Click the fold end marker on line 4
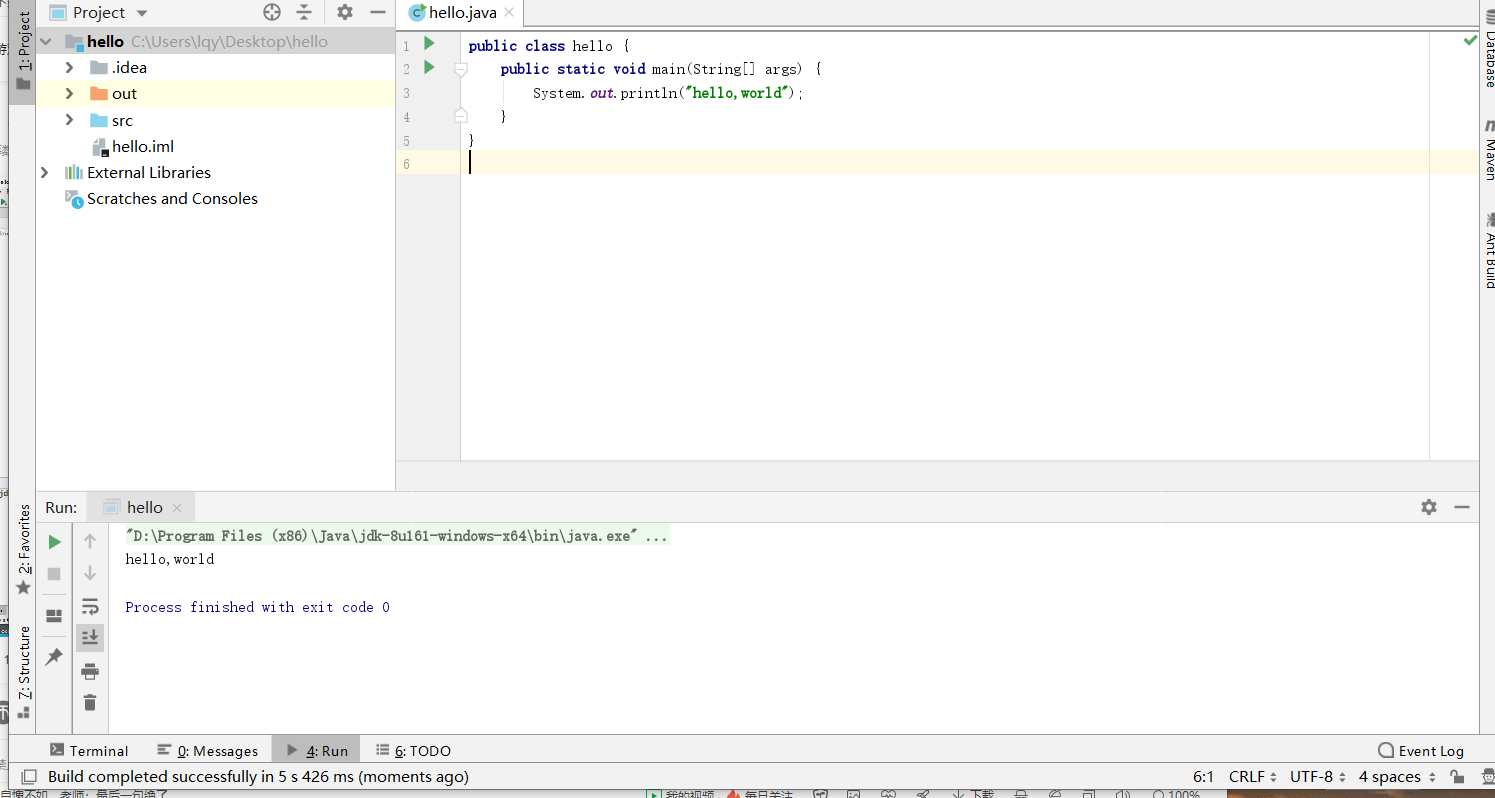 (460, 115)
